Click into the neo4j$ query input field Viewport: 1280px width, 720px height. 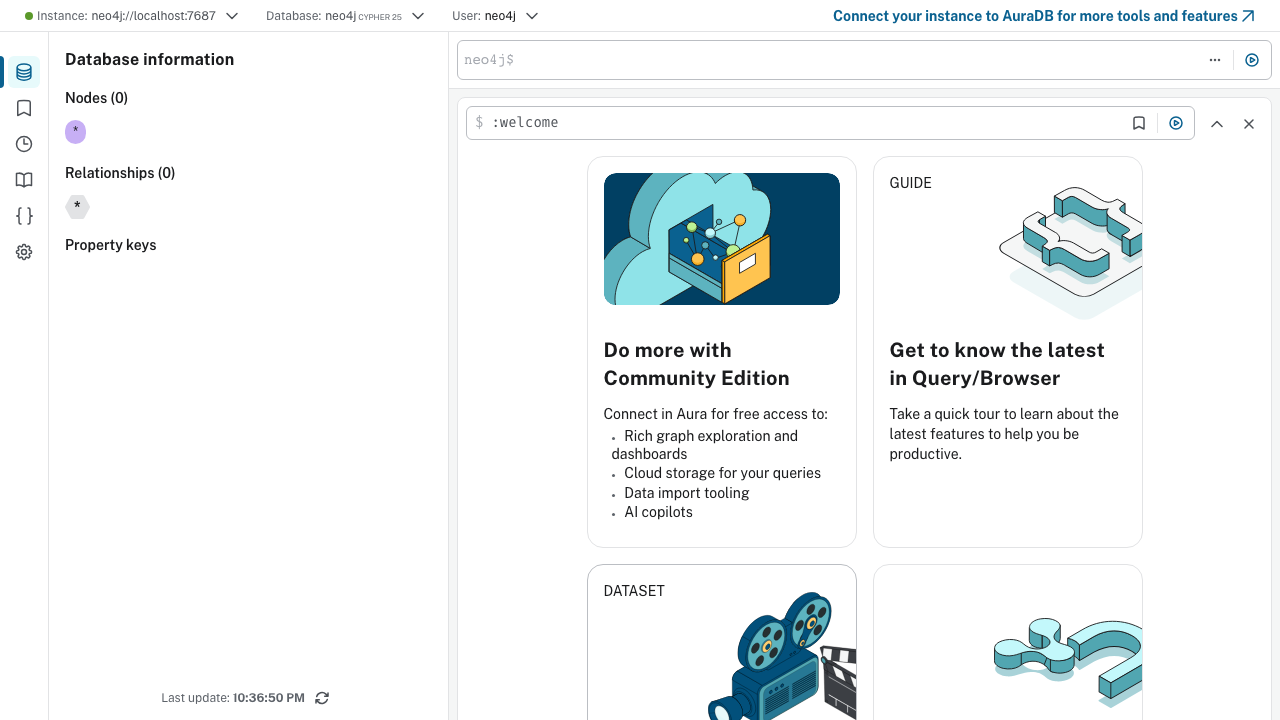click(x=830, y=60)
